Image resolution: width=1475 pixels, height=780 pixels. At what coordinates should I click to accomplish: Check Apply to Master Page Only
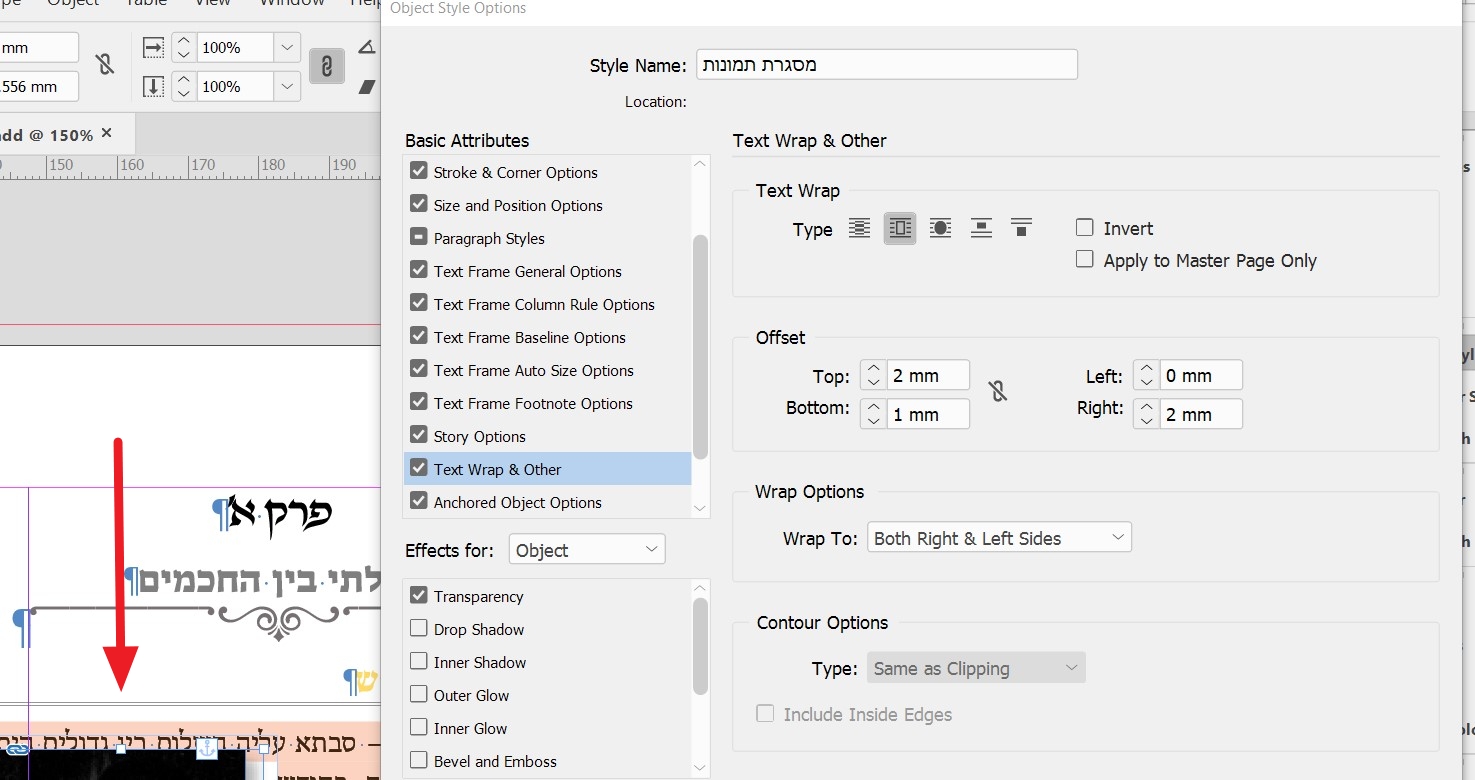point(1085,260)
